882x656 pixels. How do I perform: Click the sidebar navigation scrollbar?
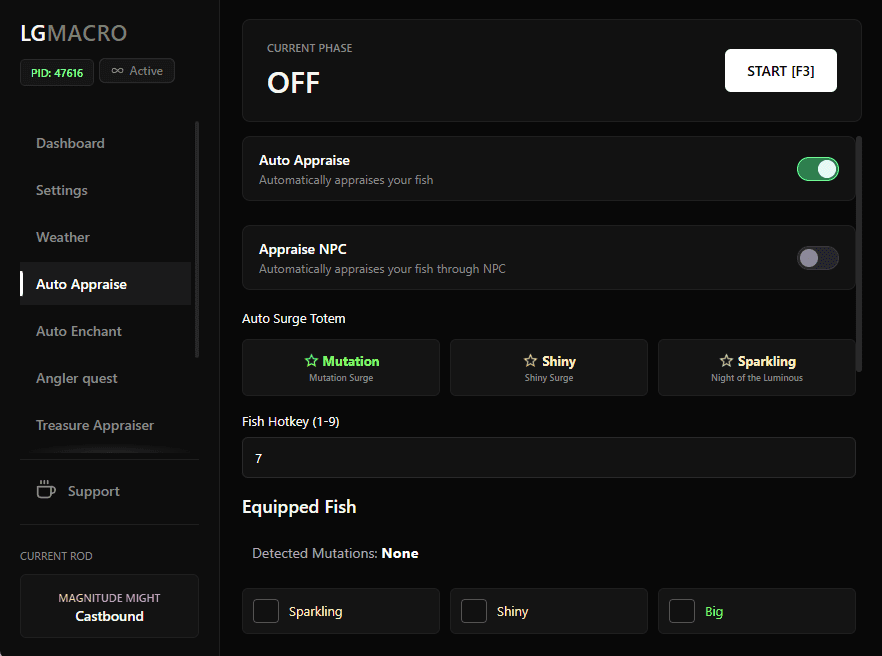(x=197, y=239)
